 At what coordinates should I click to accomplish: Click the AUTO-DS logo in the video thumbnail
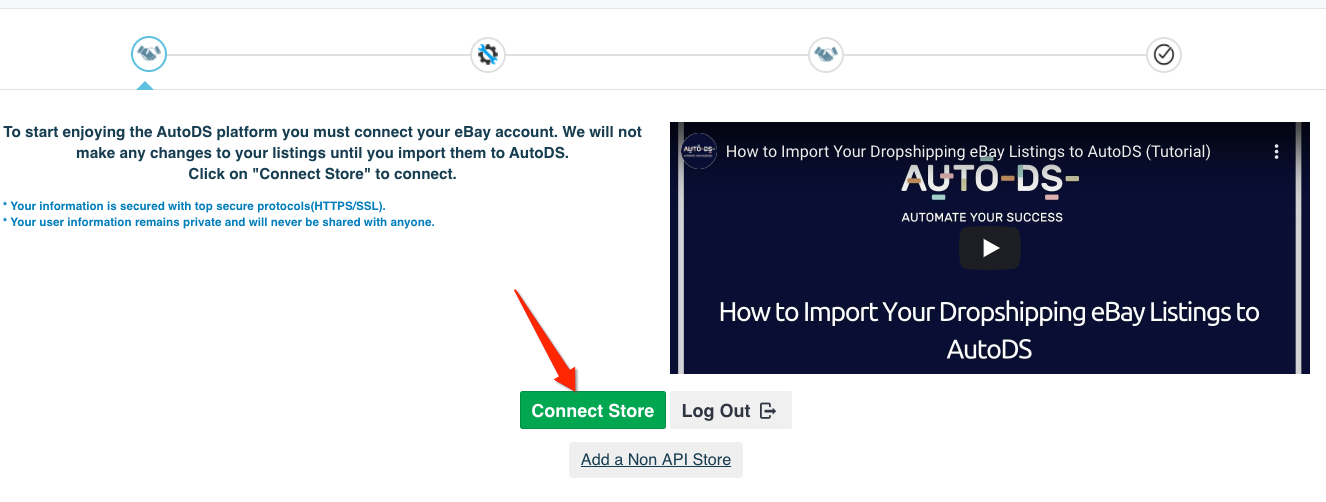click(990, 179)
